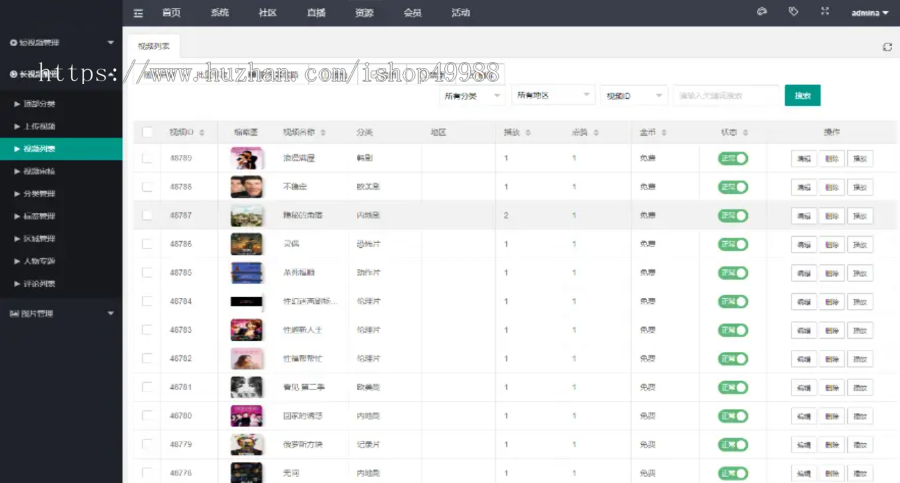The image size is (900, 483).
Task: Open thumbnail of video 48781
Action: [x=247, y=387]
